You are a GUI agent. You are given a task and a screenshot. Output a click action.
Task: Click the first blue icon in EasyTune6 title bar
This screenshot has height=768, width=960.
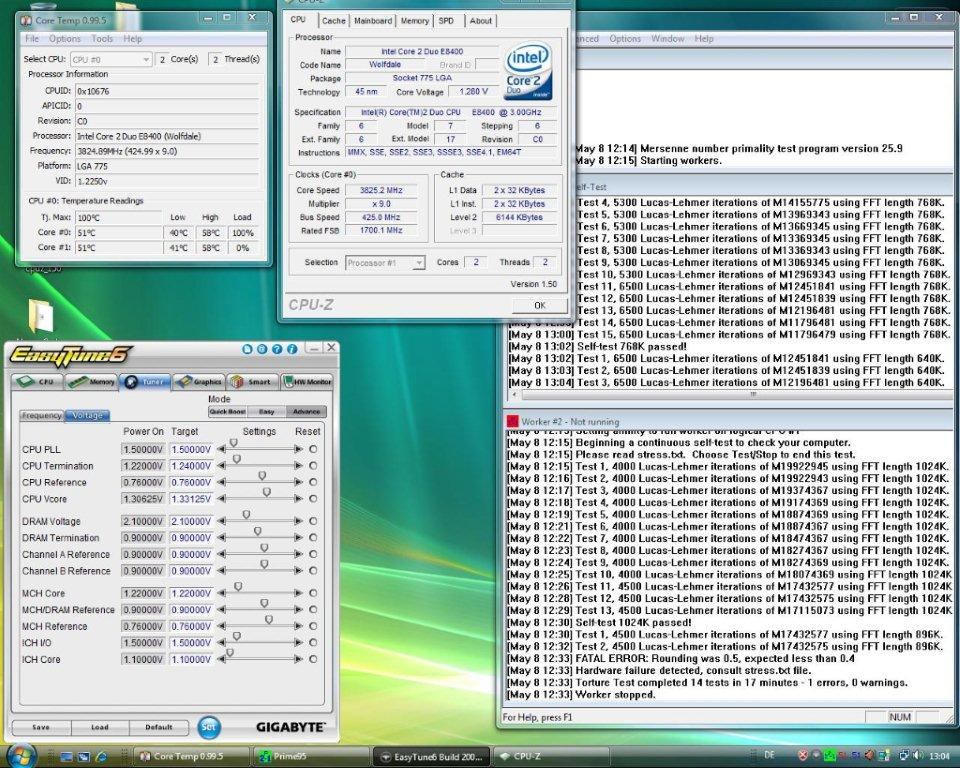247,349
